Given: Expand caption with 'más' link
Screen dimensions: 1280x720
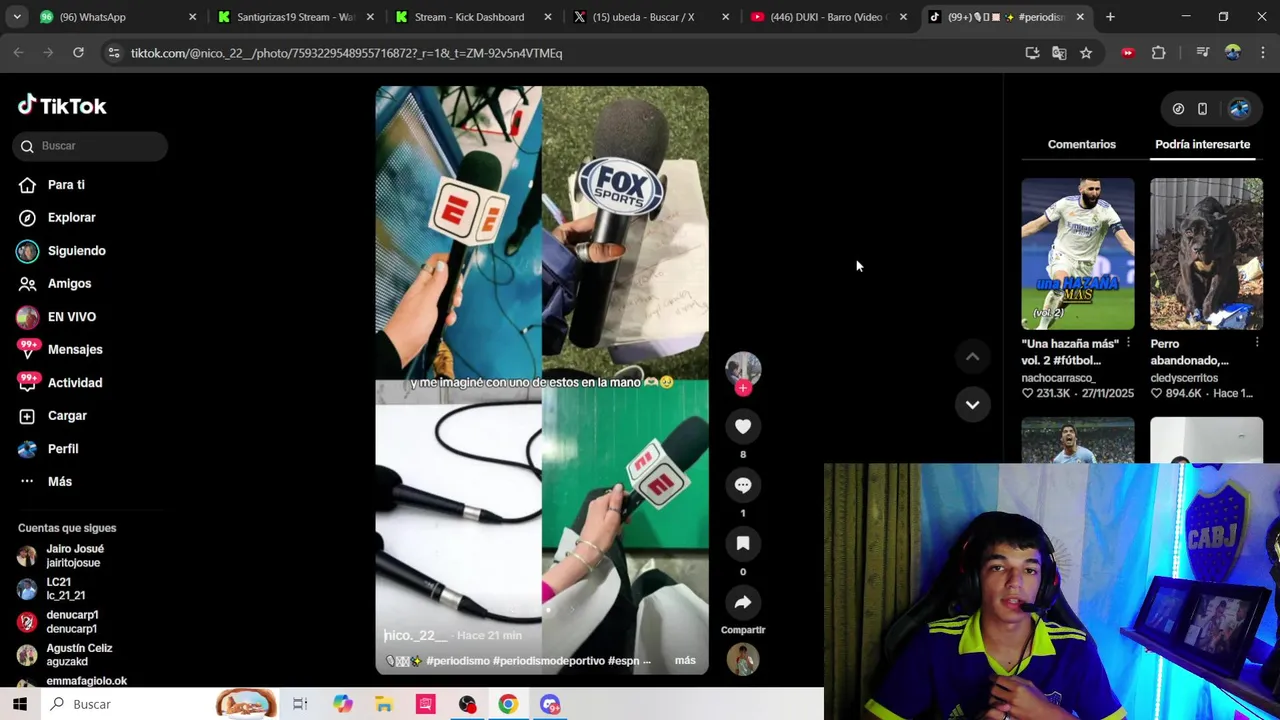Looking at the screenshot, I should tap(685, 661).
